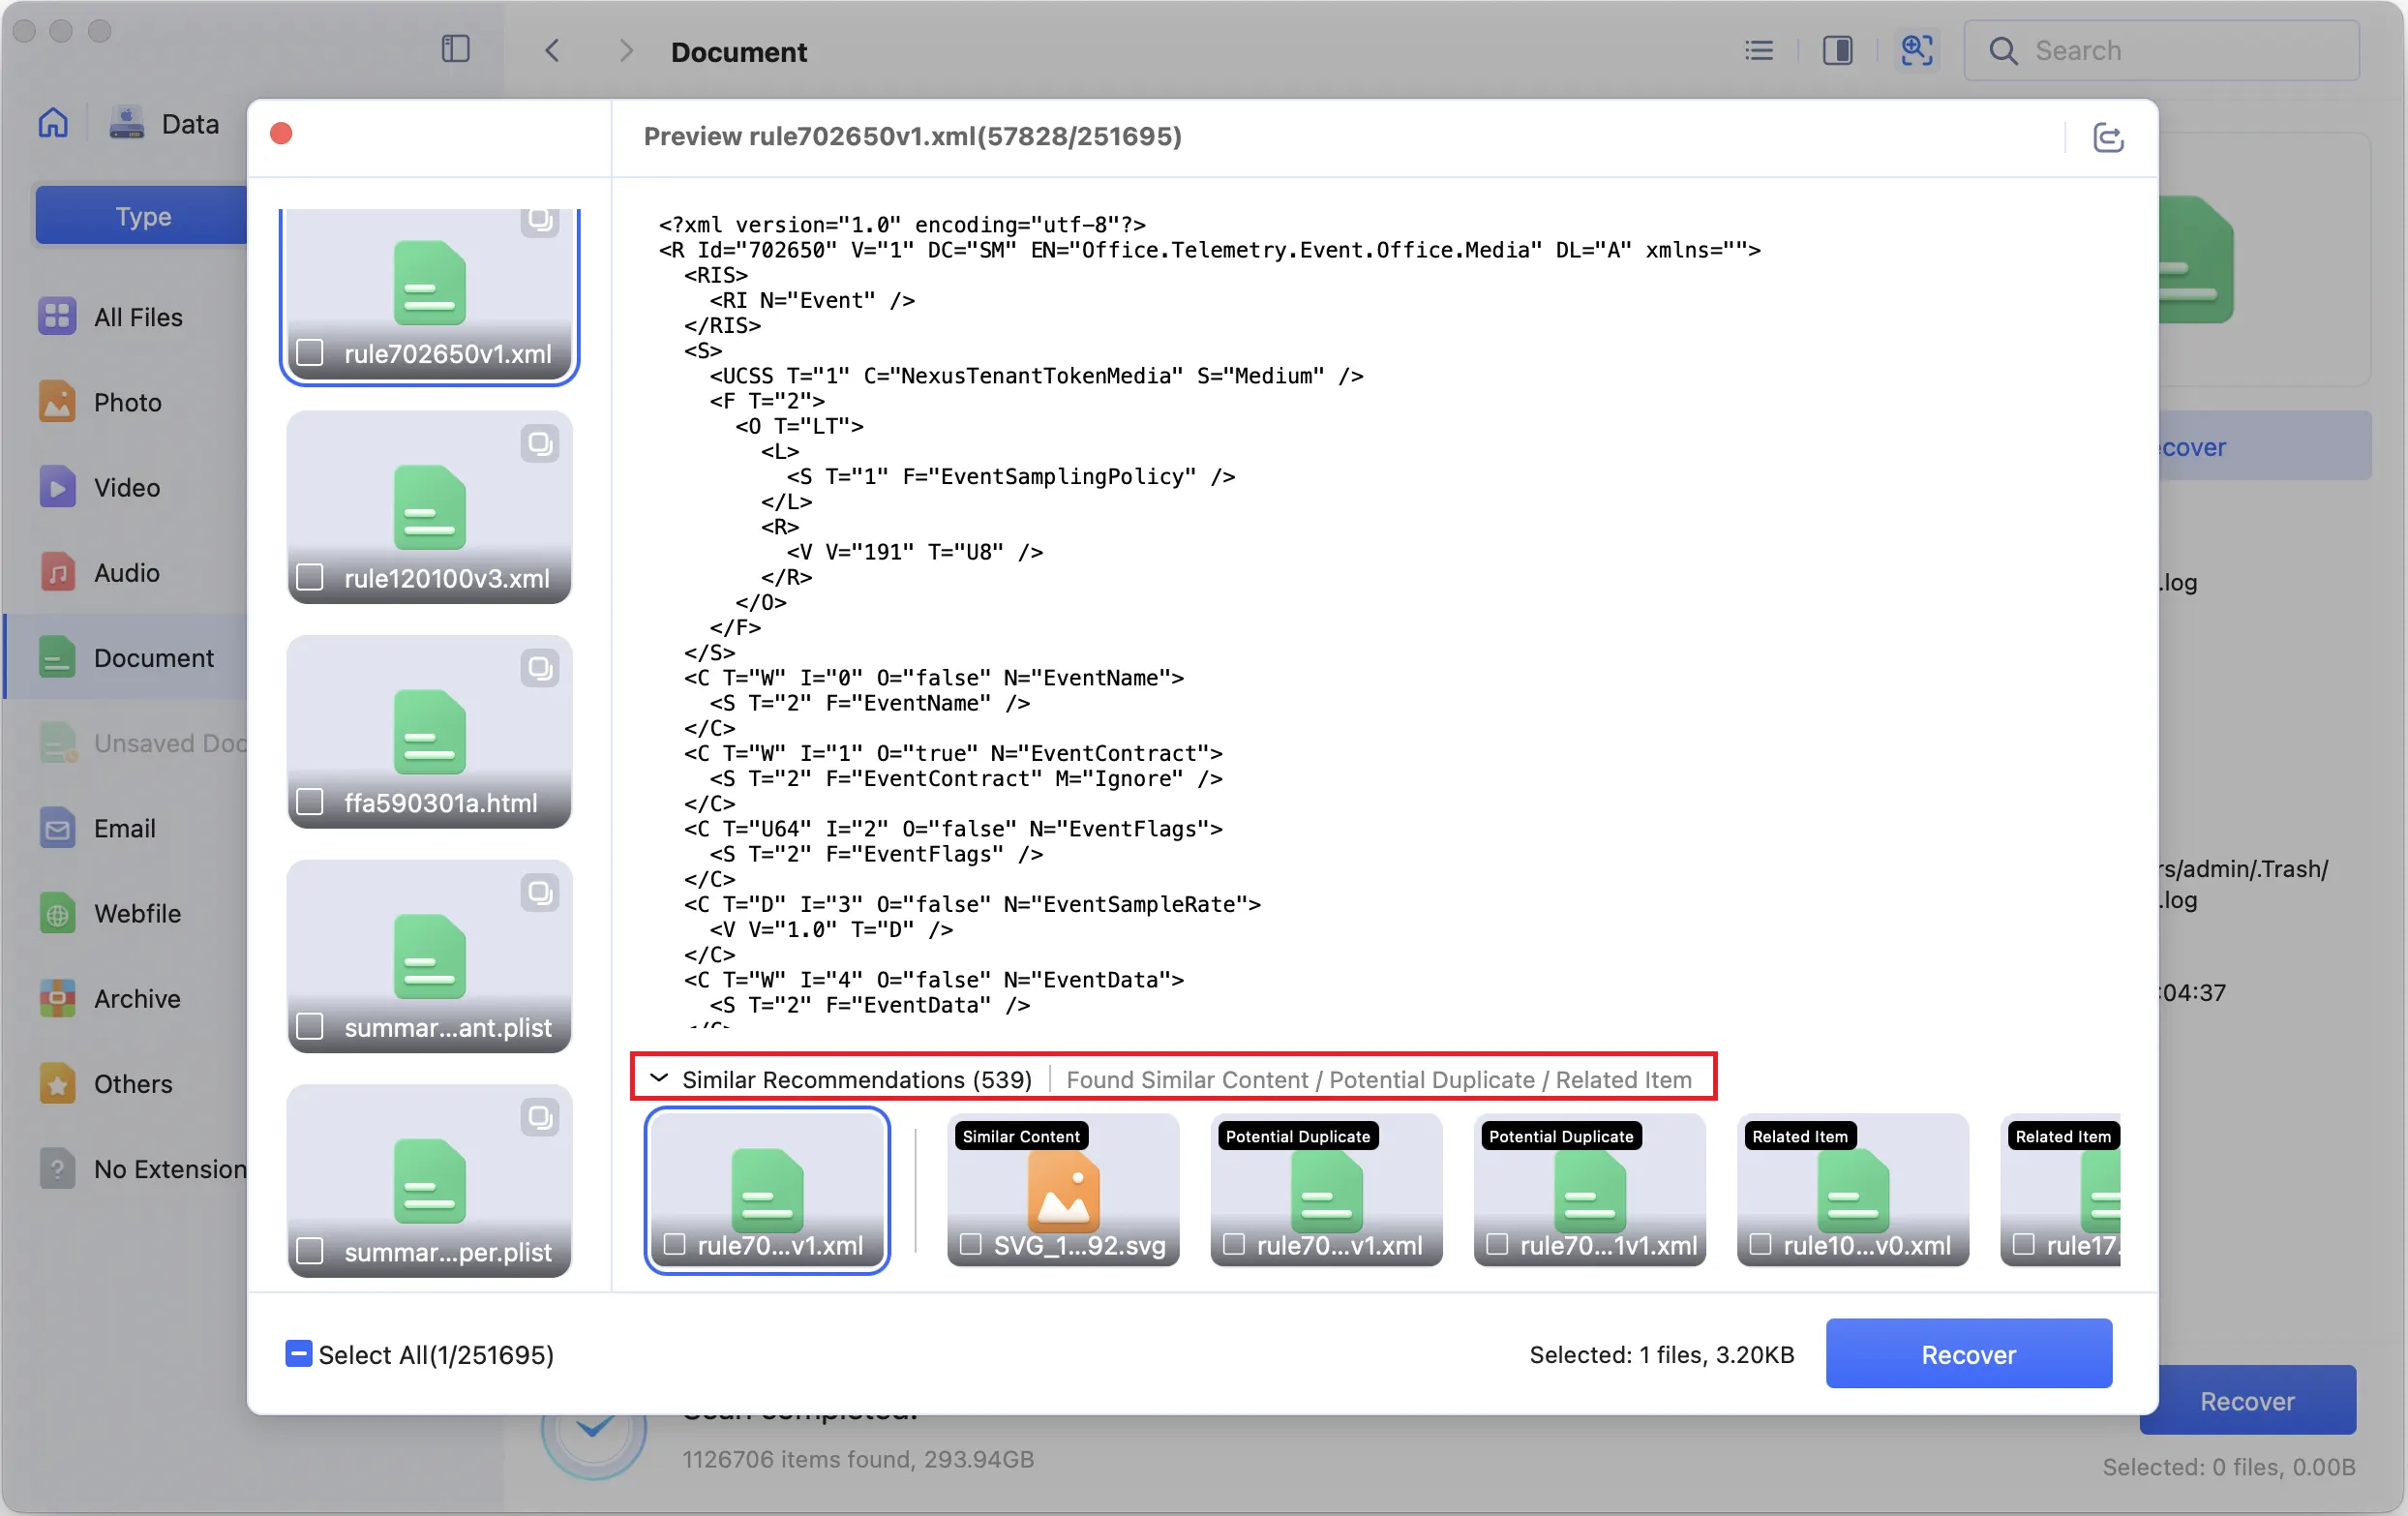Click the Recover button in the preview dialog
The width and height of the screenshot is (2408, 1516).
(1968, 1353)
